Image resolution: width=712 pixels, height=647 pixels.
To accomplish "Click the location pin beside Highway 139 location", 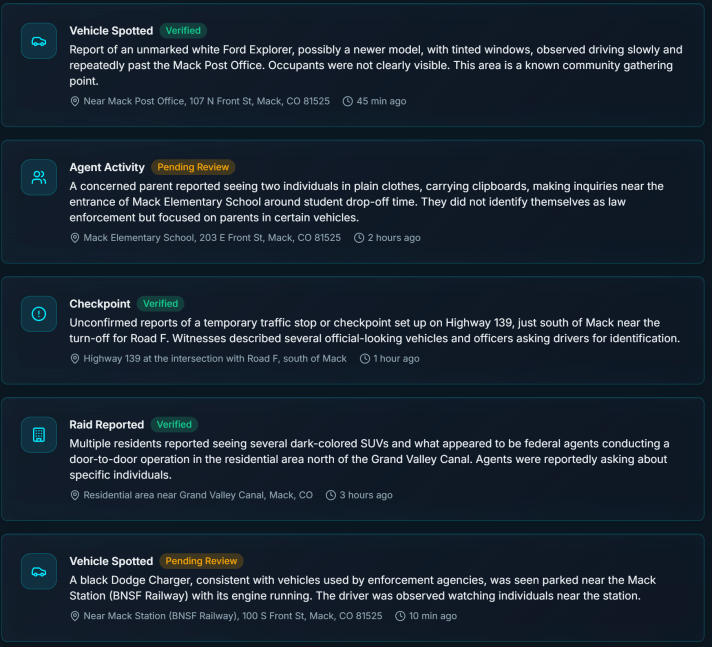I will click(x=75, y=359).
